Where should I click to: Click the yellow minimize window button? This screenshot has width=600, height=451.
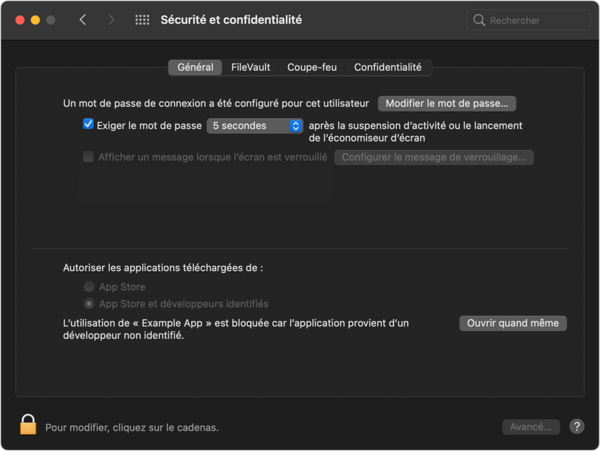coord(34,20)
